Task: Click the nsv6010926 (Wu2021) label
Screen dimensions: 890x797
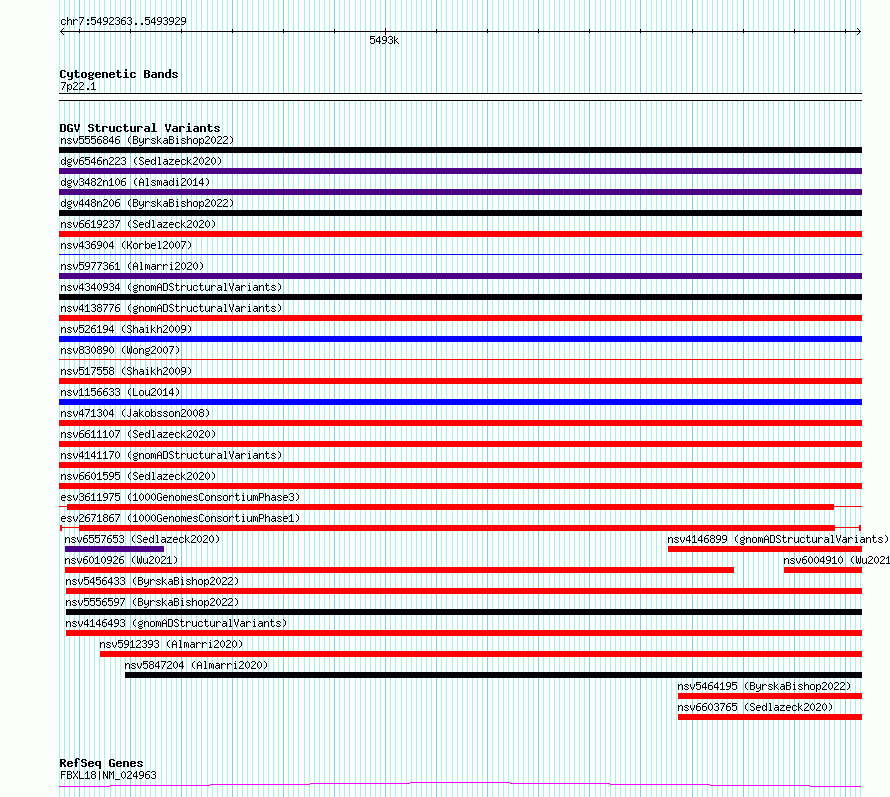Action: tap(121, 560)
